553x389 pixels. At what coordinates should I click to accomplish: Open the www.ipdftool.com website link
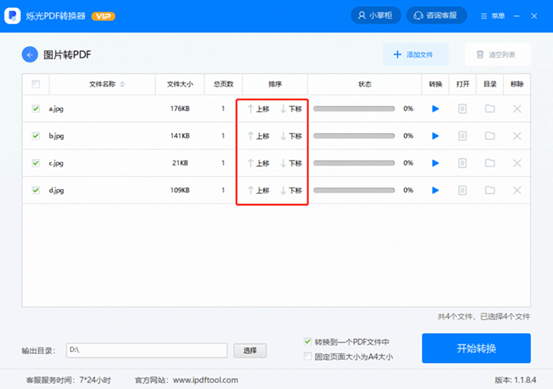coord(205,380)
